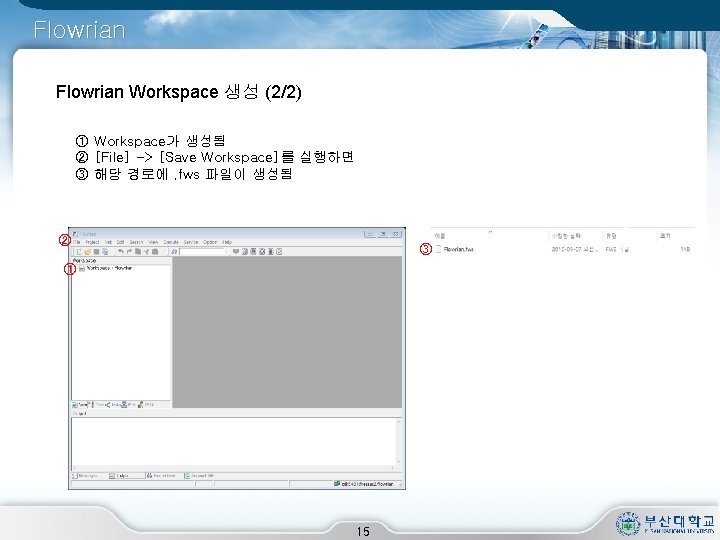Viewport: 720px width, 540px height.
Task: Click the Cut scissors icon
Action: click(x=147, y=252)
